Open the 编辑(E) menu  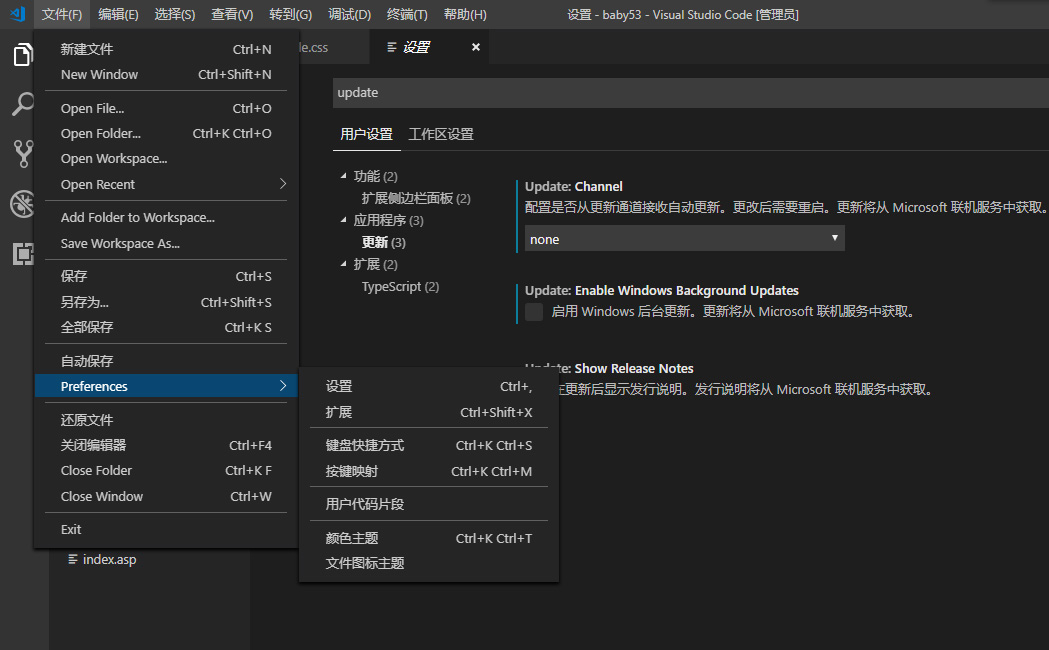(x=118, y=14)
